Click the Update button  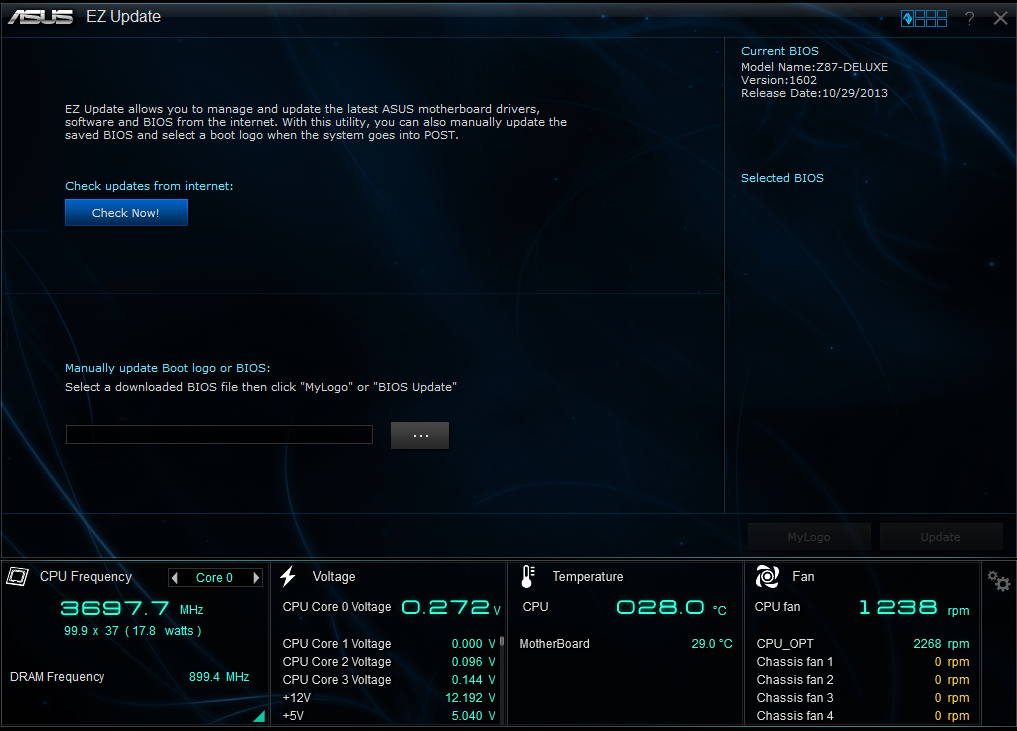pyautogui.click(x=940, y=537)
